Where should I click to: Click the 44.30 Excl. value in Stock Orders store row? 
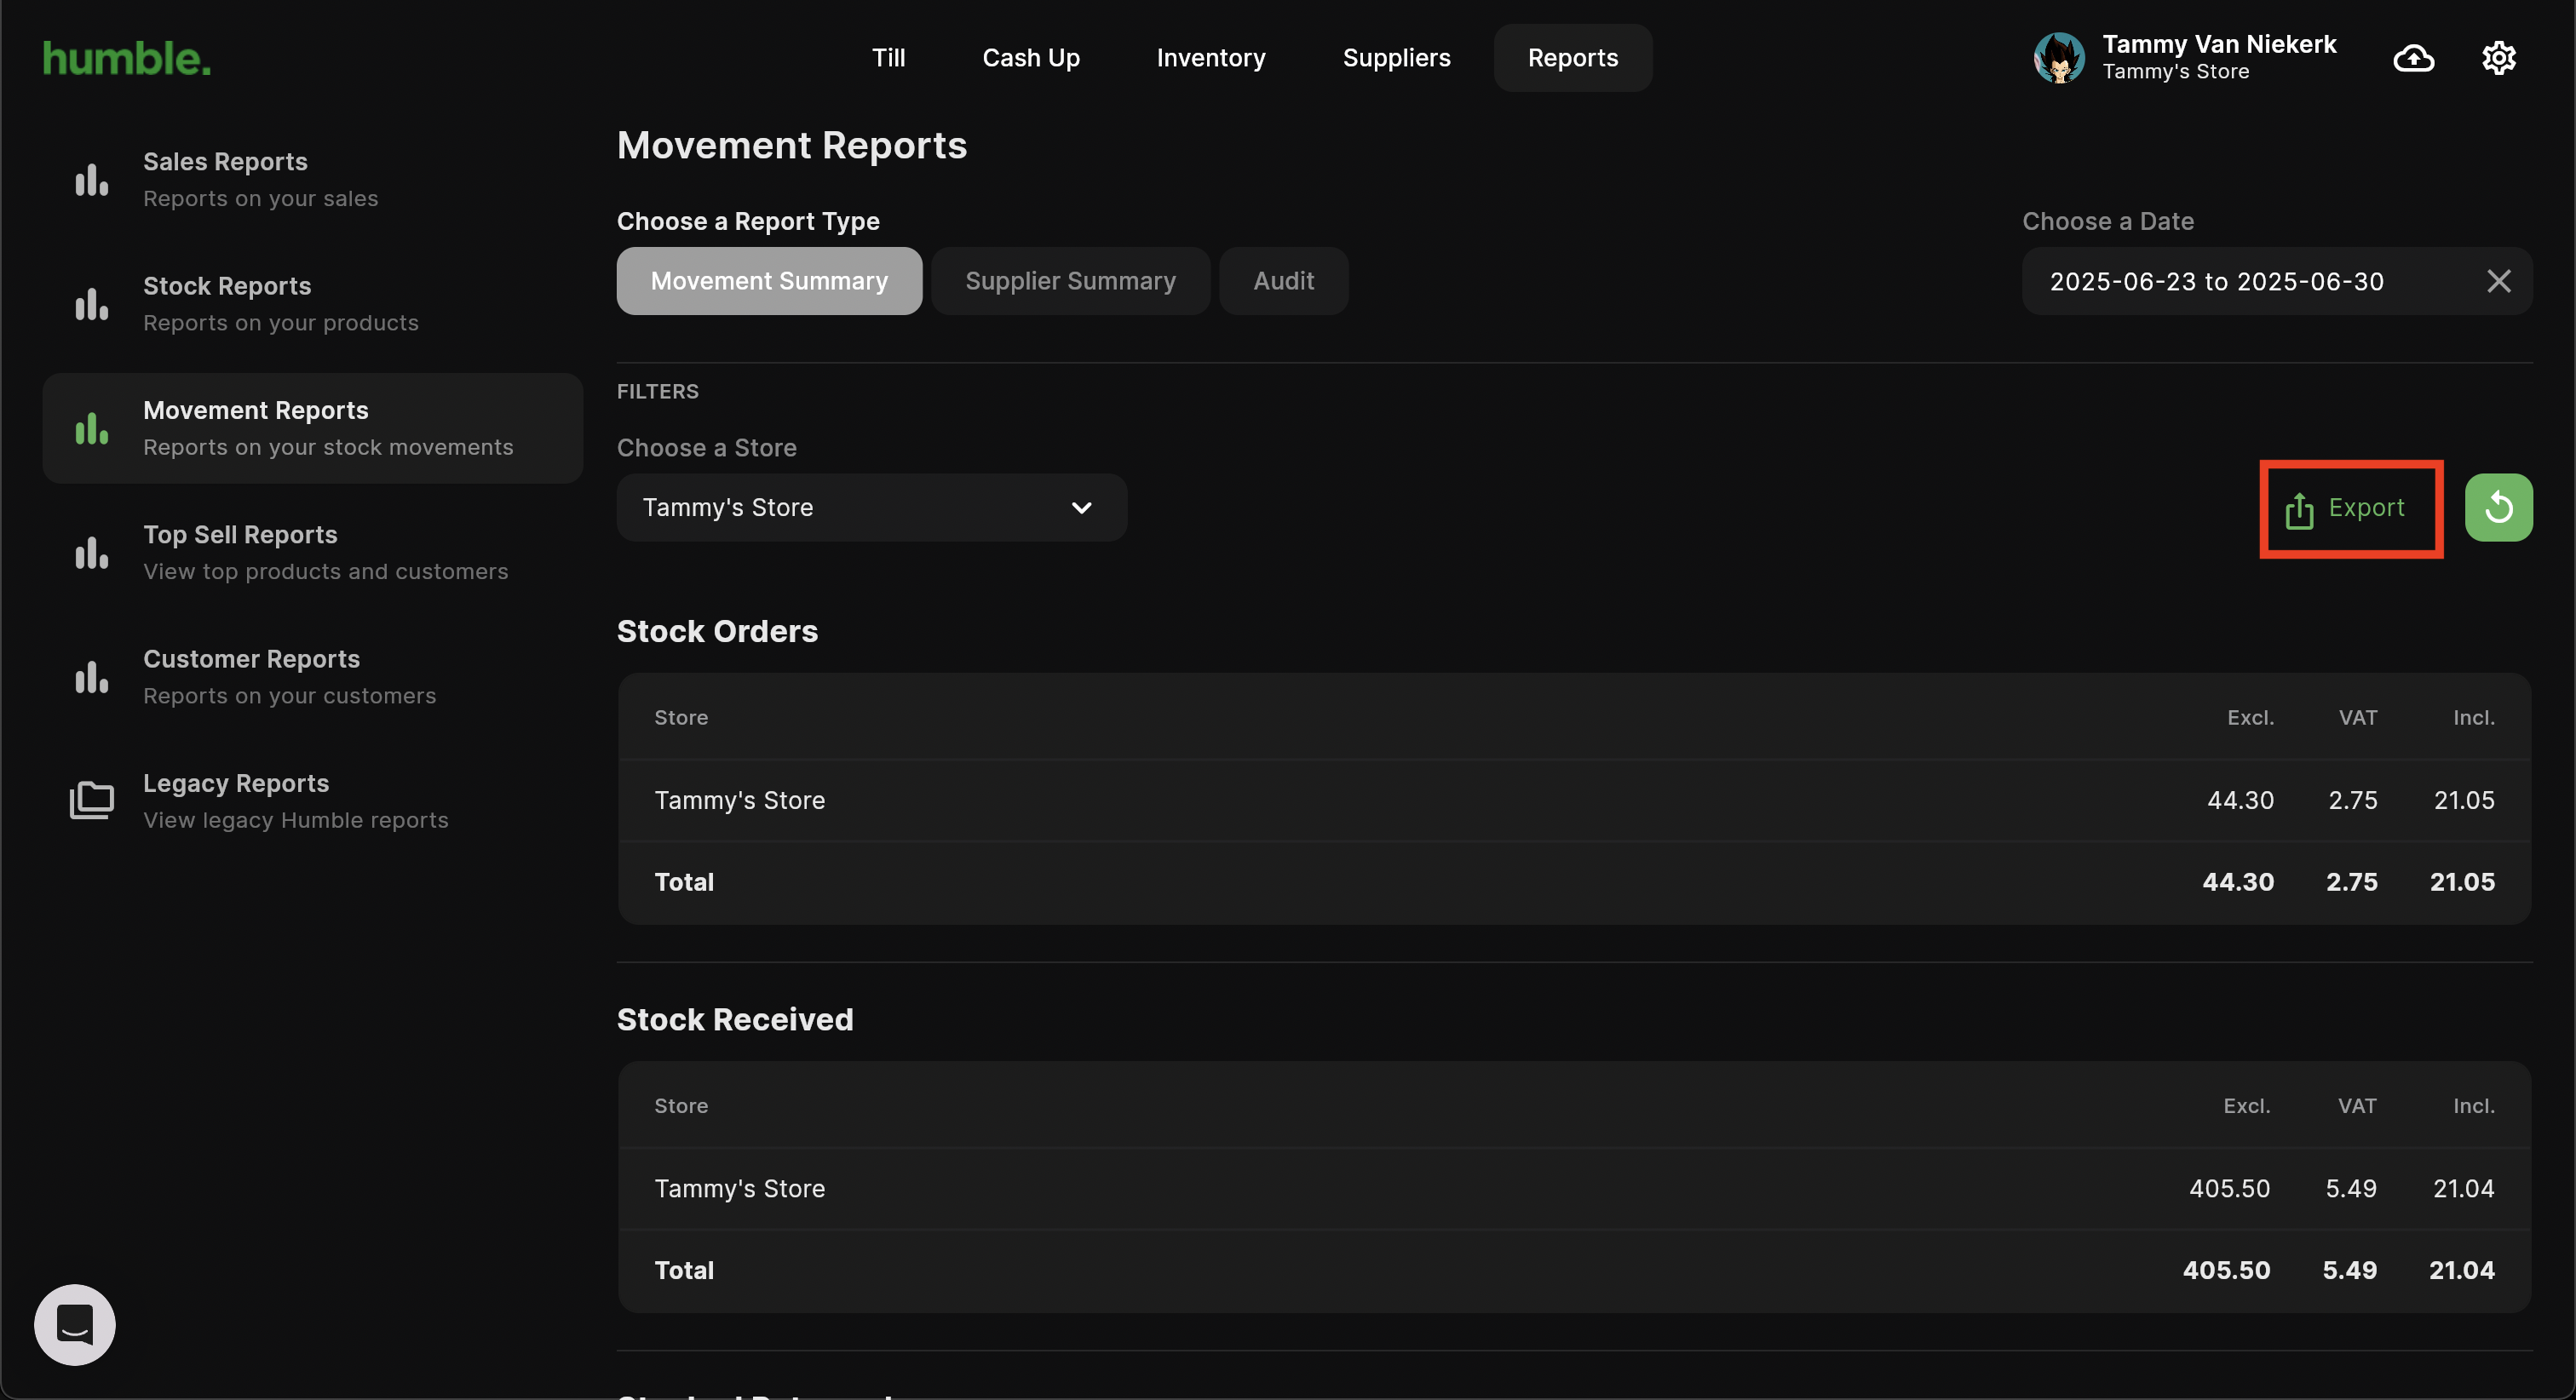(2240, 800)
